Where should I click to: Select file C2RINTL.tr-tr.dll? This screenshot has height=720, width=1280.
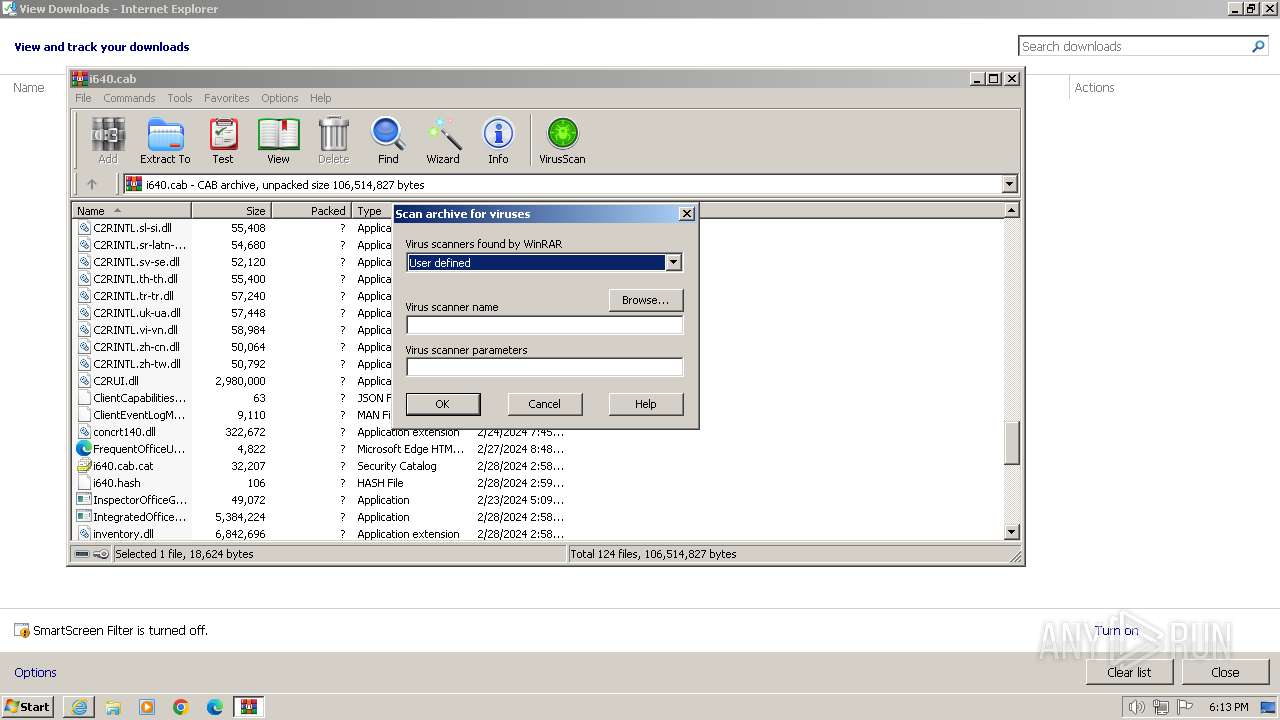click(133, 296)
